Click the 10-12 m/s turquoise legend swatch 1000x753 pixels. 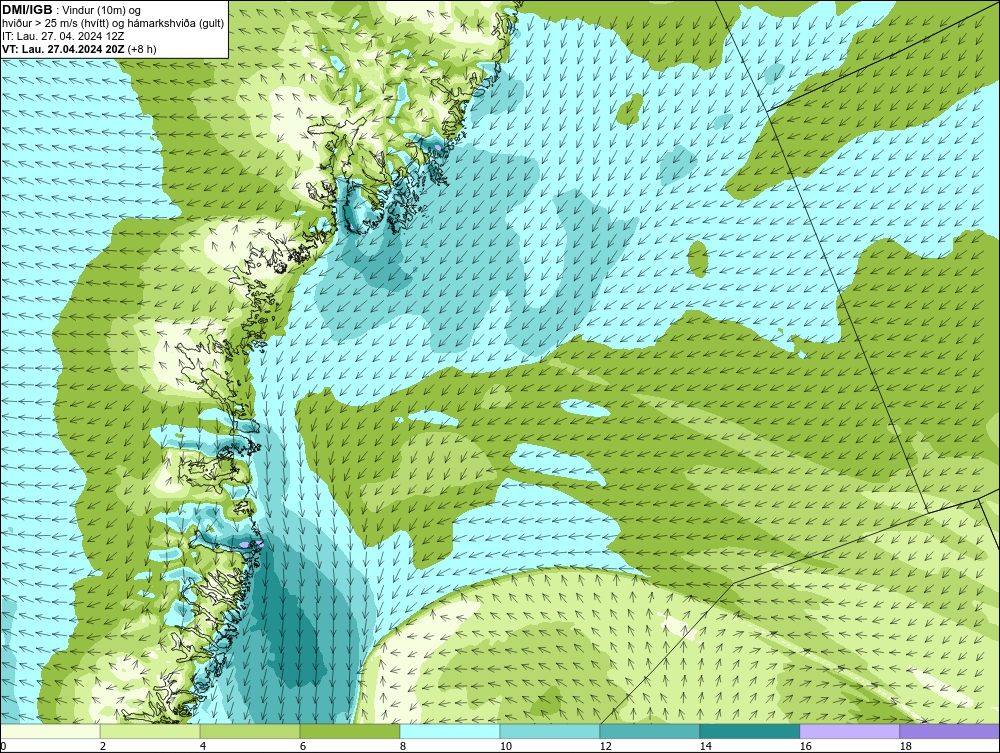coord(550,731)
